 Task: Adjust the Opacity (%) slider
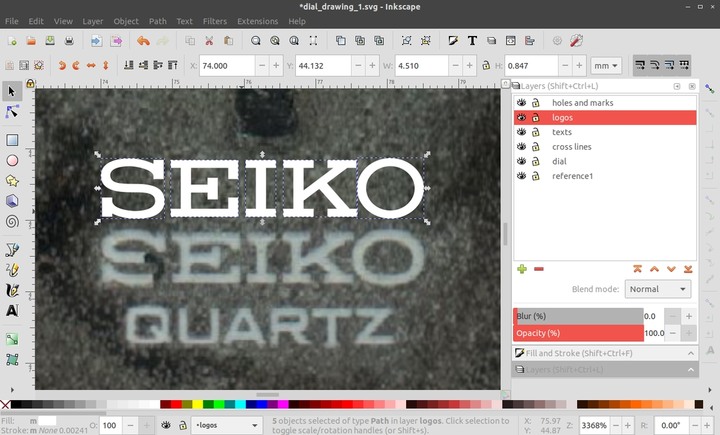[578, 333]
